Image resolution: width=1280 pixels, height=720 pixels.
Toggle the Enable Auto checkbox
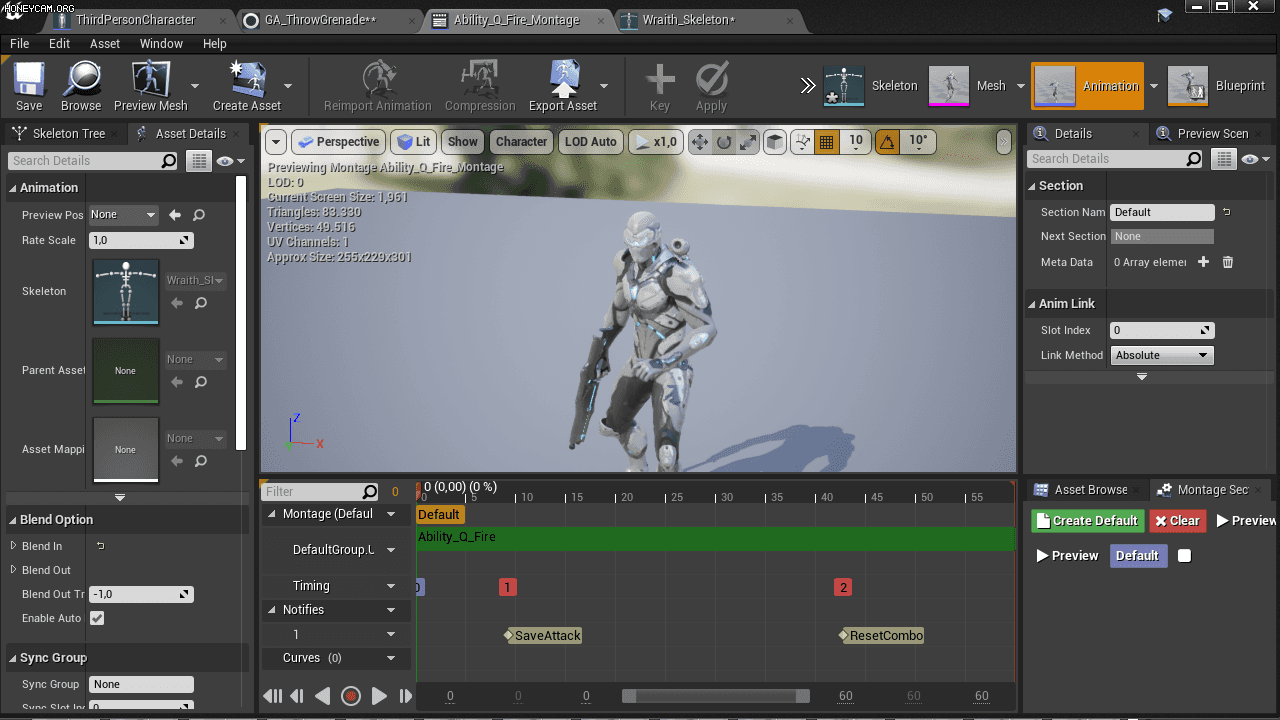click(97, 618)
